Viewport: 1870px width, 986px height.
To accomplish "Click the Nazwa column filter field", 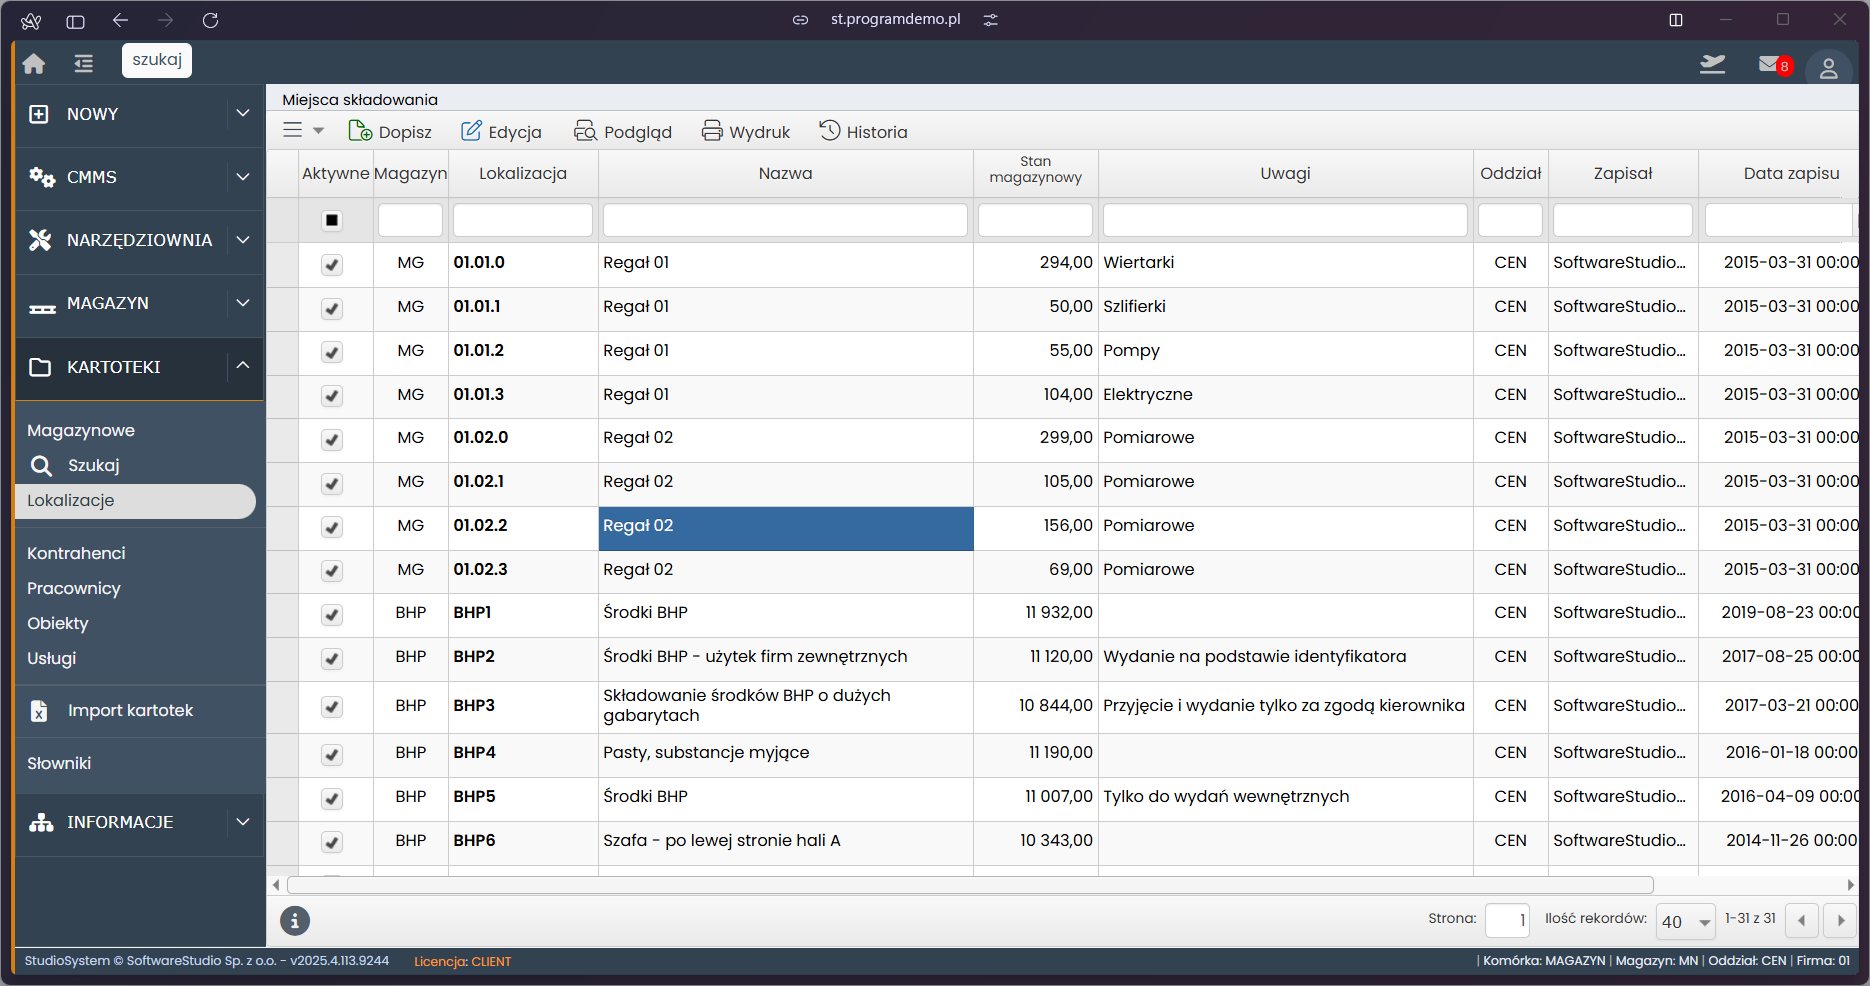I will [x=785, y=220].
